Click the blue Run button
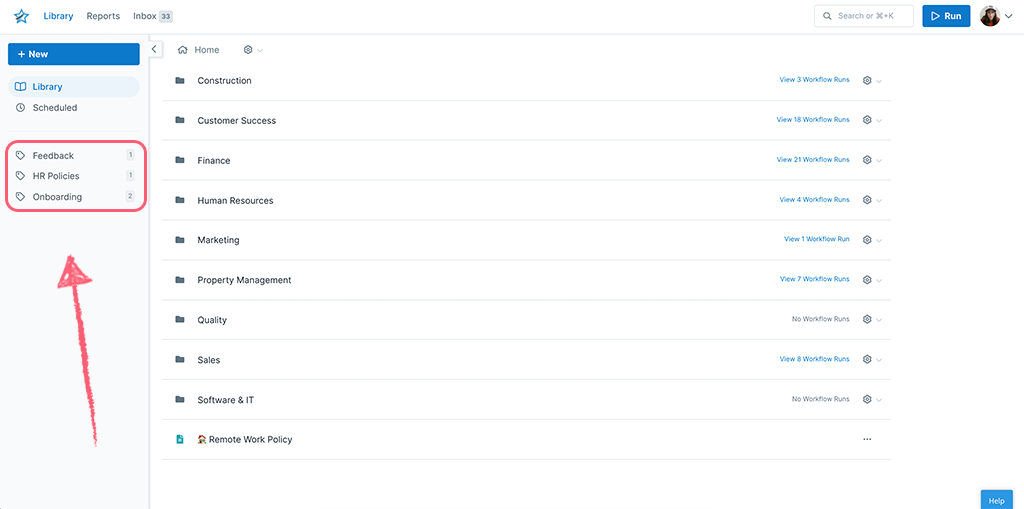Viewport: 1024px width, 509px height. [946, 16]
